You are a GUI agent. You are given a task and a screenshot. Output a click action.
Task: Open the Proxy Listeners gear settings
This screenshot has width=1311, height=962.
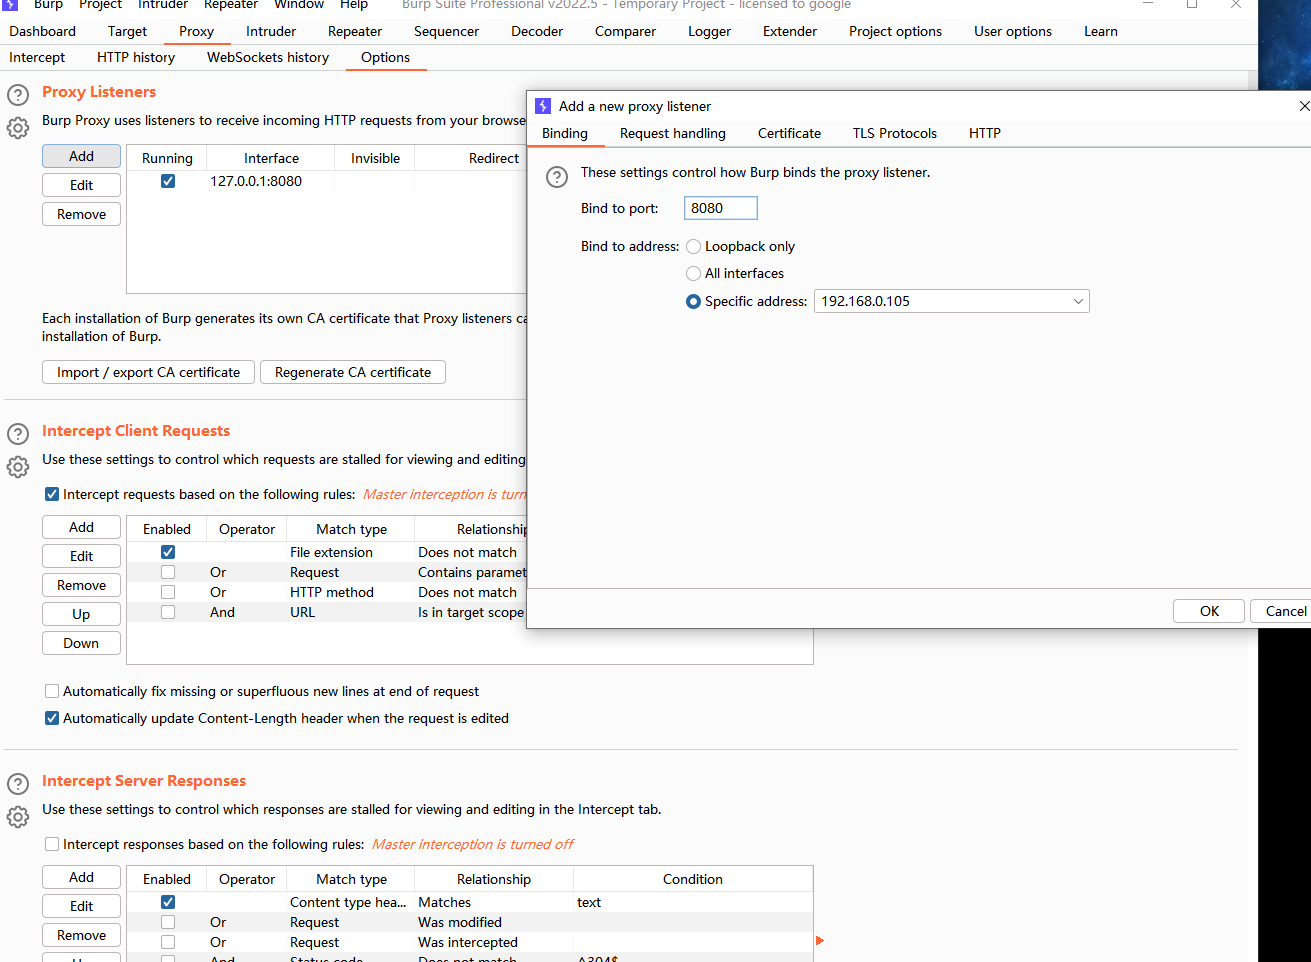click(18, 128)
